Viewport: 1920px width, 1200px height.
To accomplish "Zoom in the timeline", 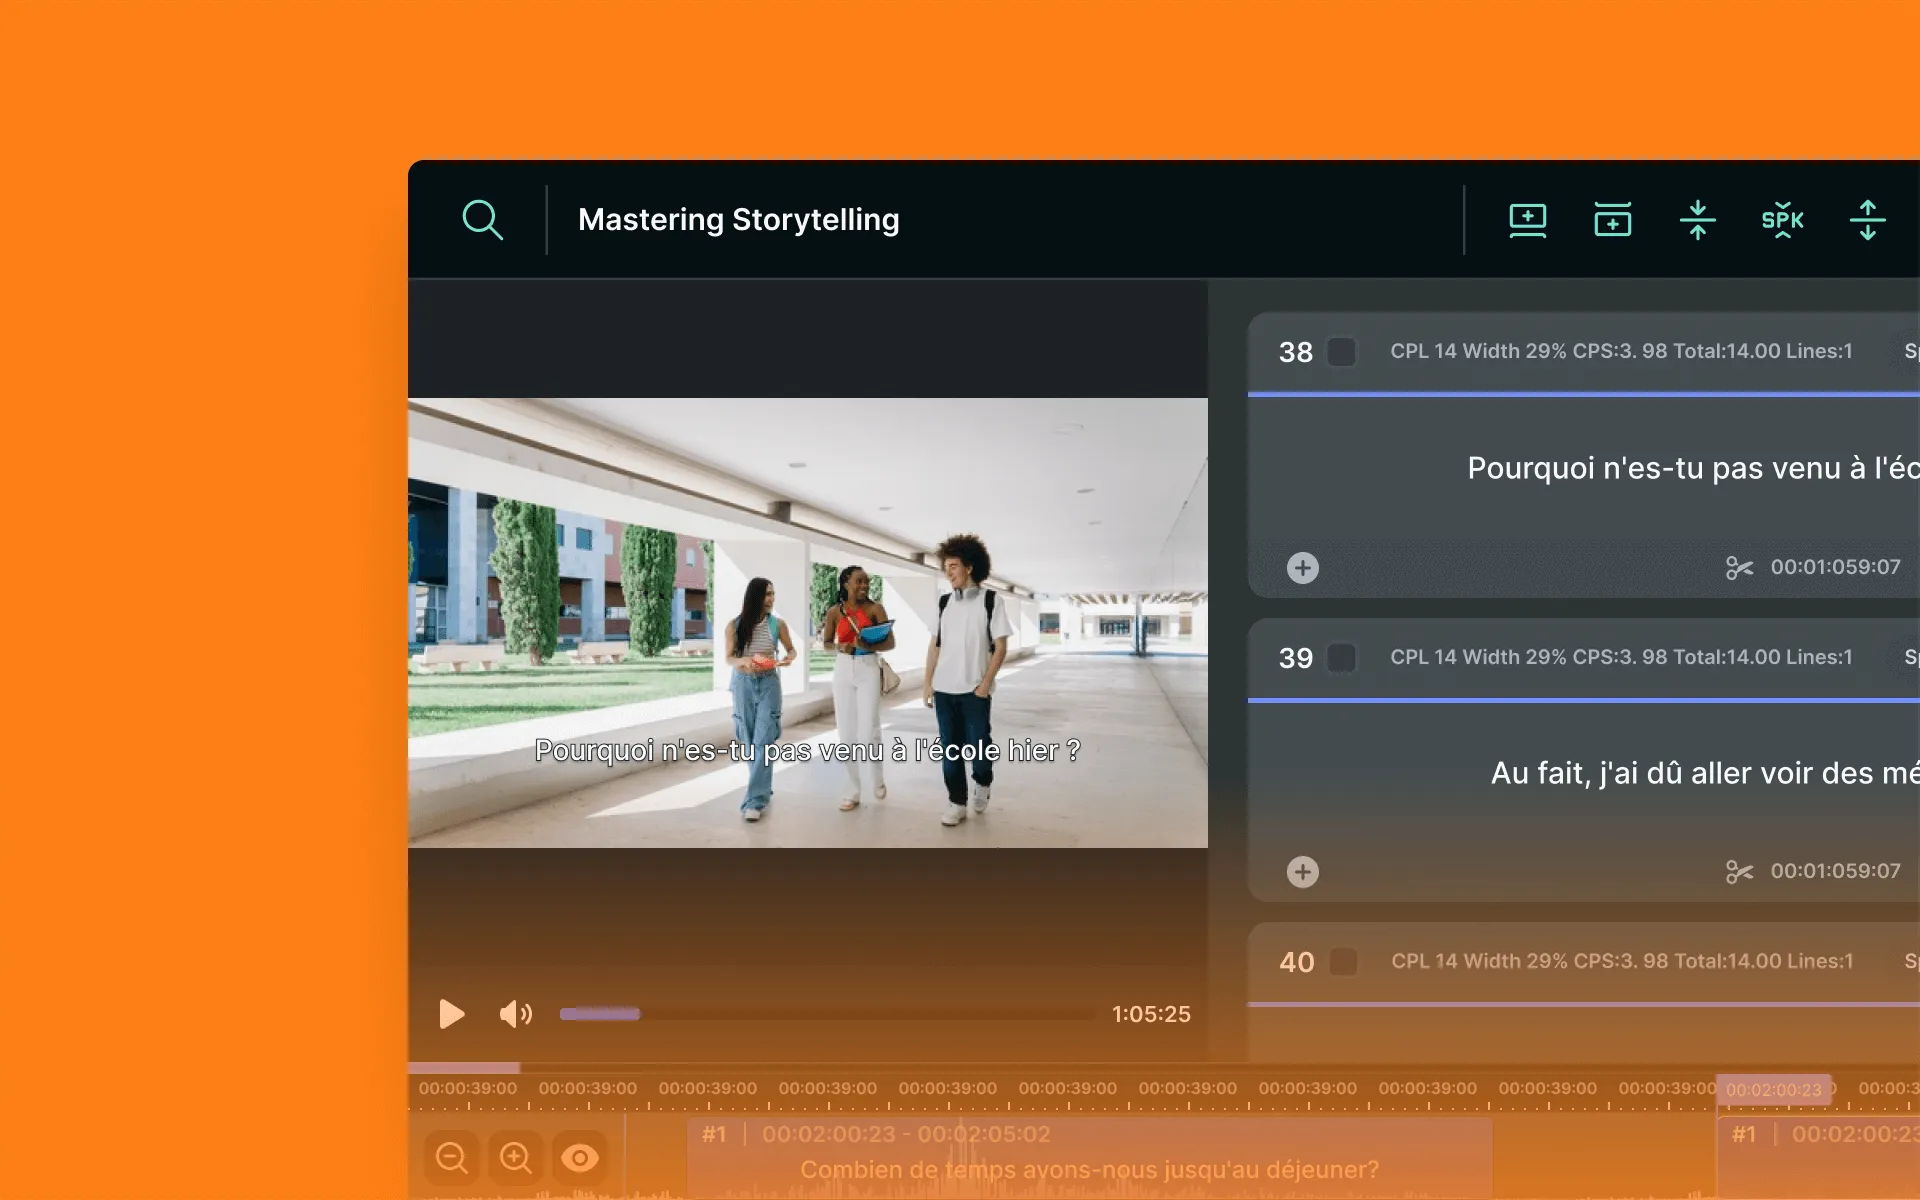I will (x=516, y=1158).
